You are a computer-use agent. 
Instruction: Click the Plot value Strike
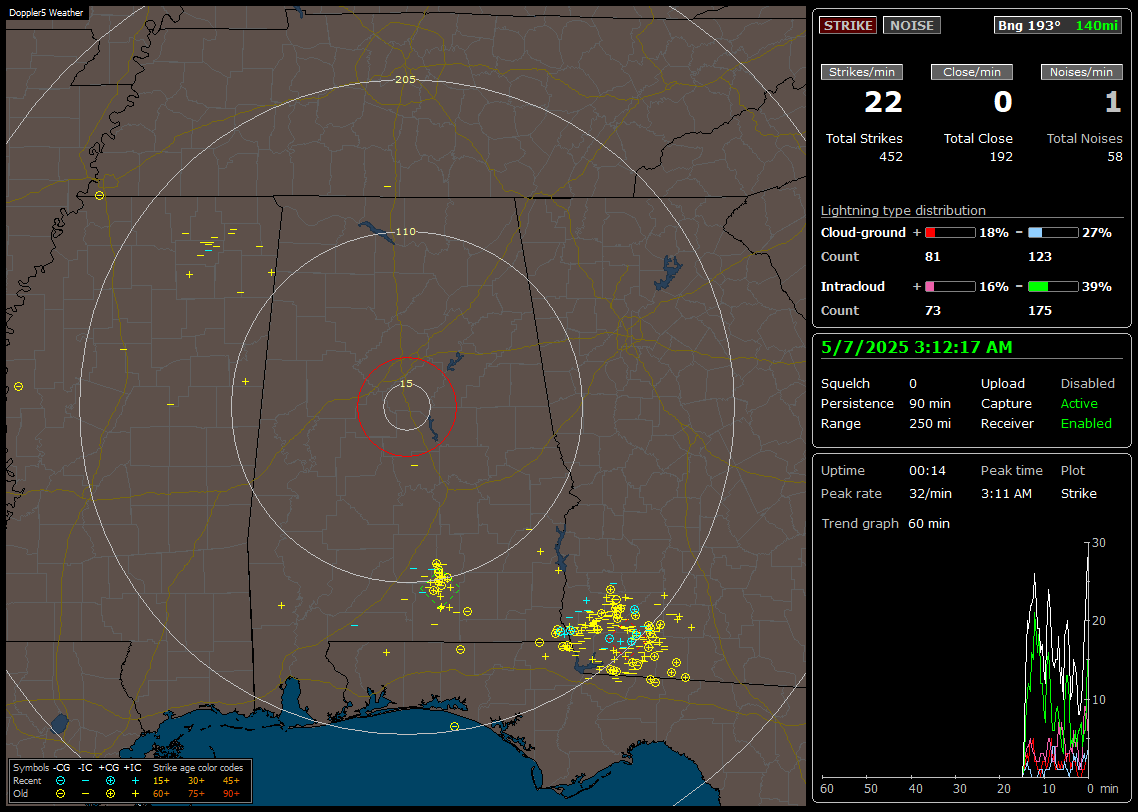(x=1078, y=493)
